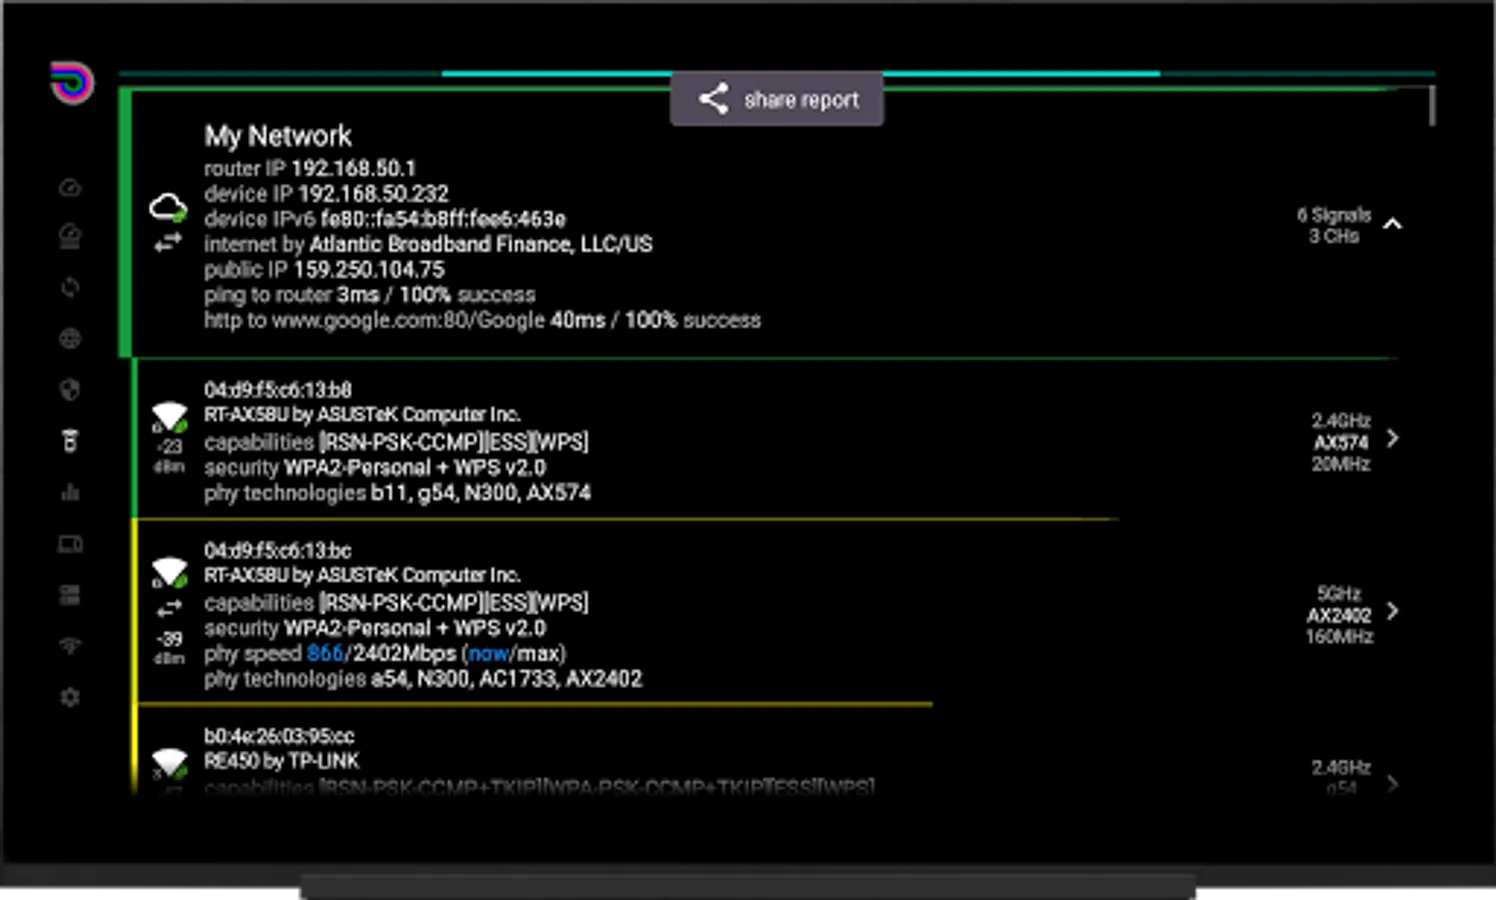Click the cloud icon beside My Network
Image resolution: width=1496 pixels, height=900 pixels.
168,208
